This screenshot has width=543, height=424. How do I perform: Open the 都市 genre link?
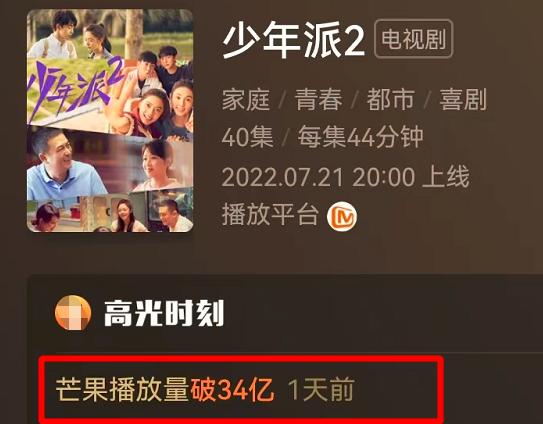pyautogui.click(x=391, y=99)
